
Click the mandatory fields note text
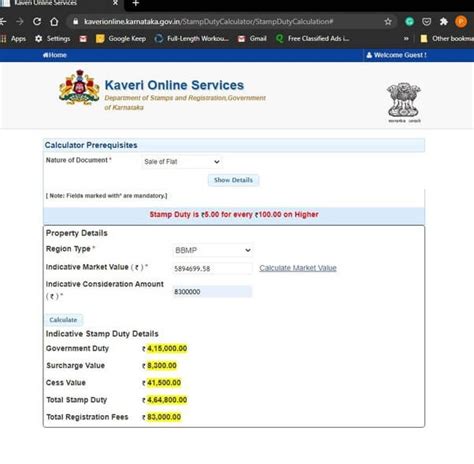click(x=107, y=196)
